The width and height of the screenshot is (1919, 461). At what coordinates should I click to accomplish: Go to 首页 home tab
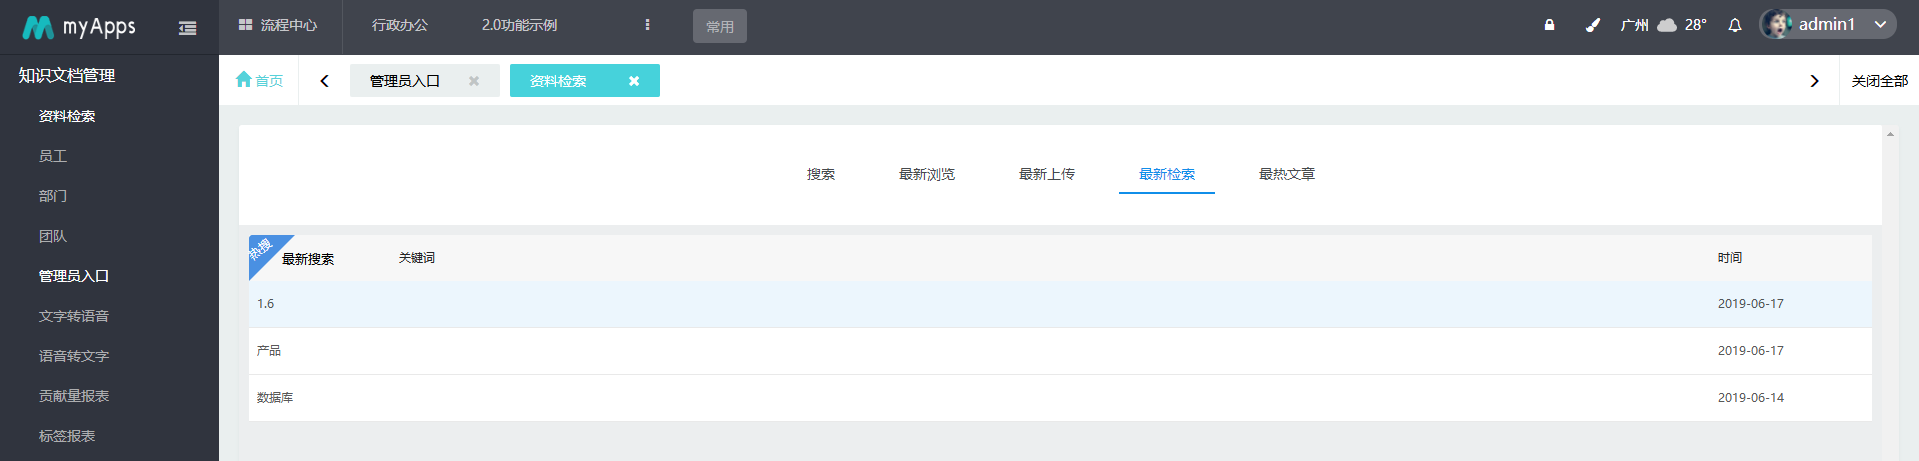259,80
